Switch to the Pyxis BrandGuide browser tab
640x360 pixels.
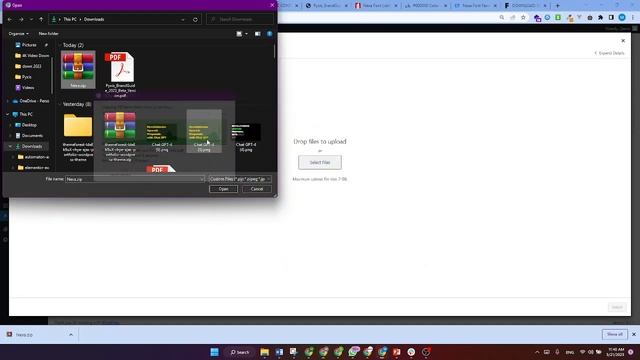point(327,6)
